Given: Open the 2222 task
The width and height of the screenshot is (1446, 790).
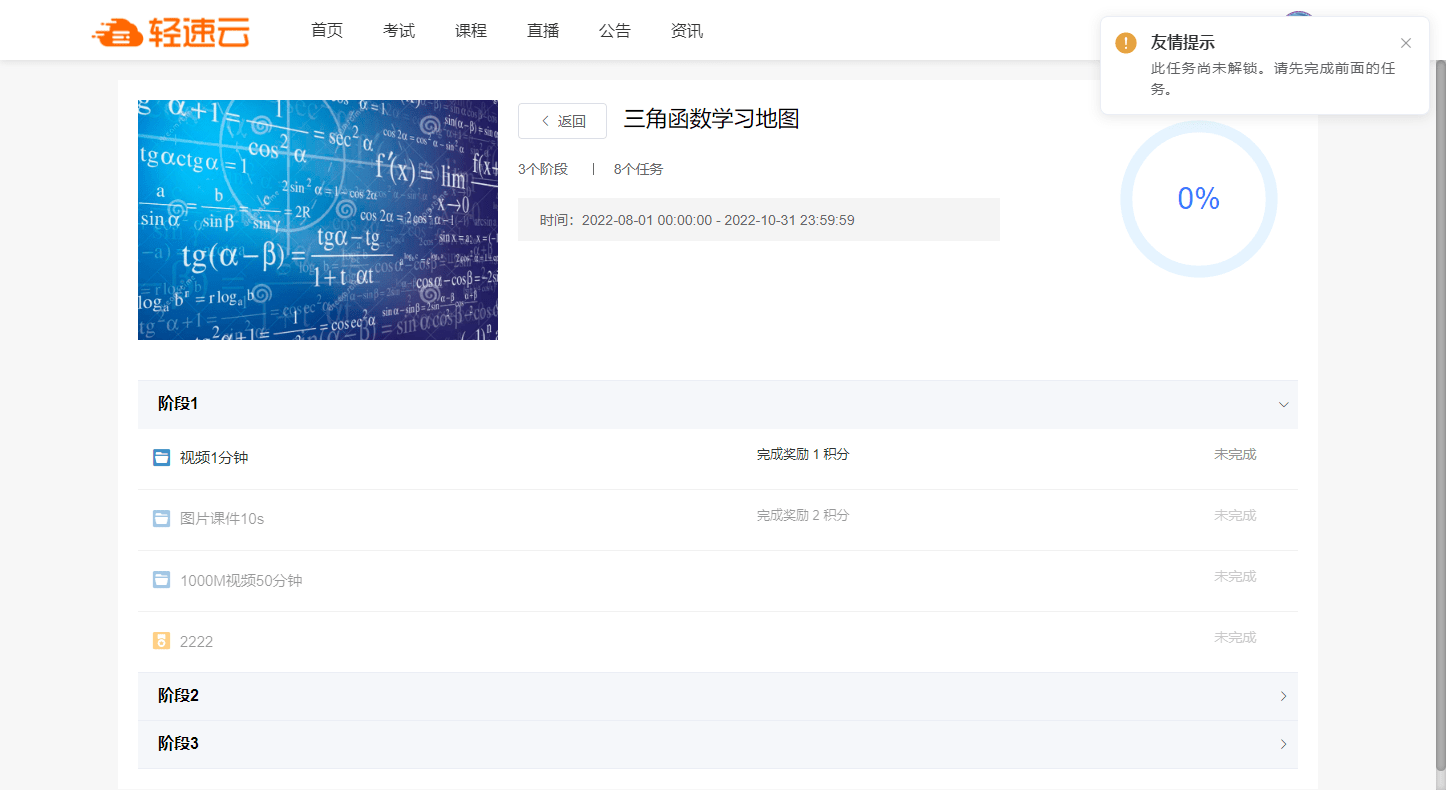Looking at the screenshot, I should [x=196, y=641].
